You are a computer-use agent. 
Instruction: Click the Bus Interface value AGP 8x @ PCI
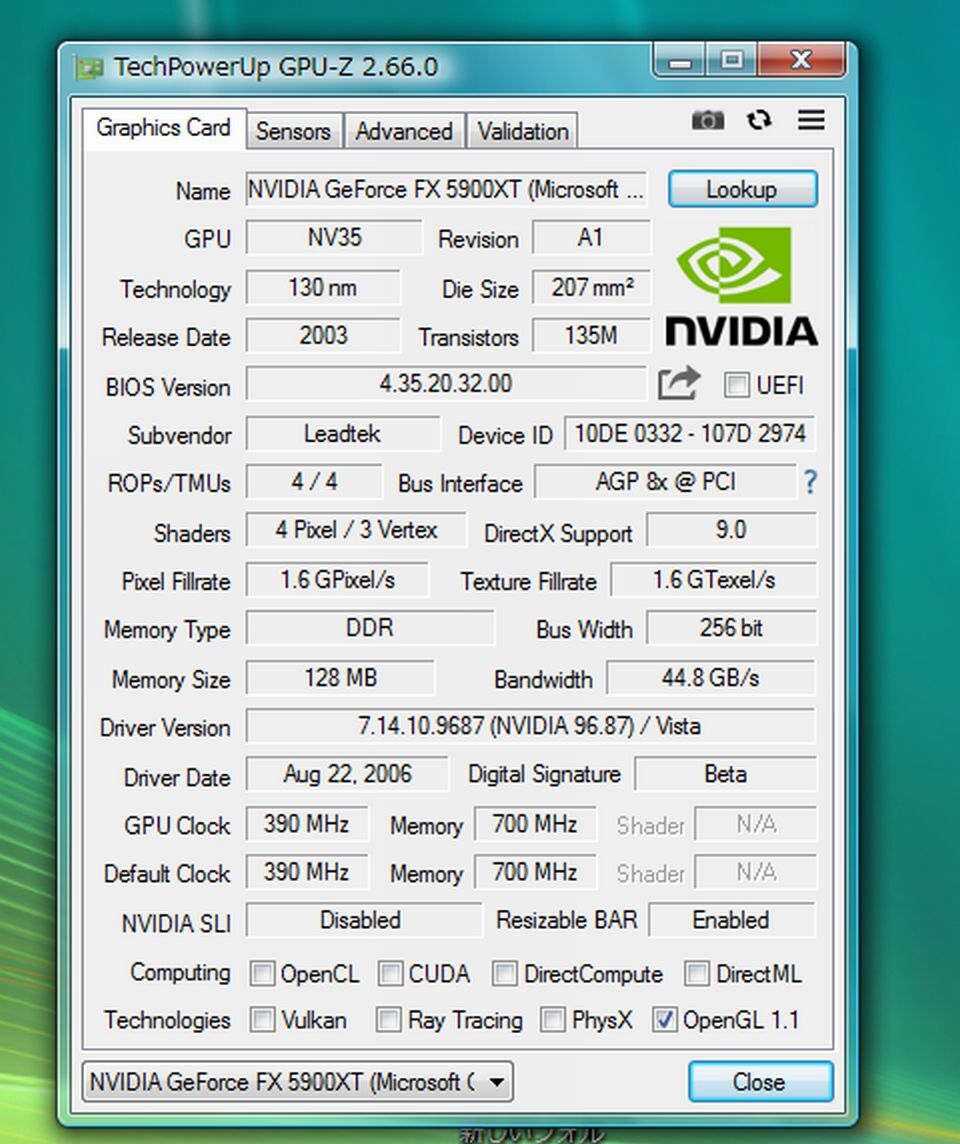[x=665, y=482]
